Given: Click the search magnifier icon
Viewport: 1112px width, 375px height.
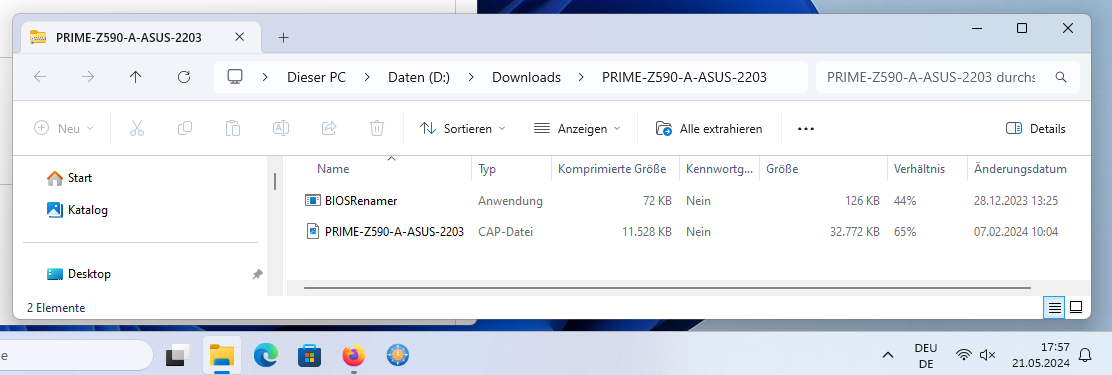Looking at the screenshot, I should (x=1061, y=77).
